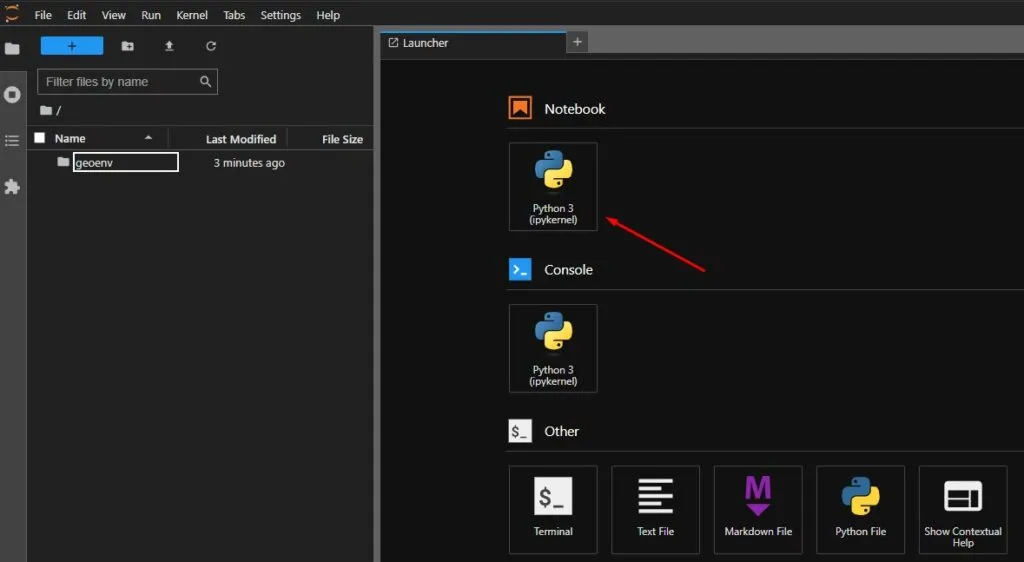Sort files by File Size
The image size is (1024, 562).
tap(342, 139)
